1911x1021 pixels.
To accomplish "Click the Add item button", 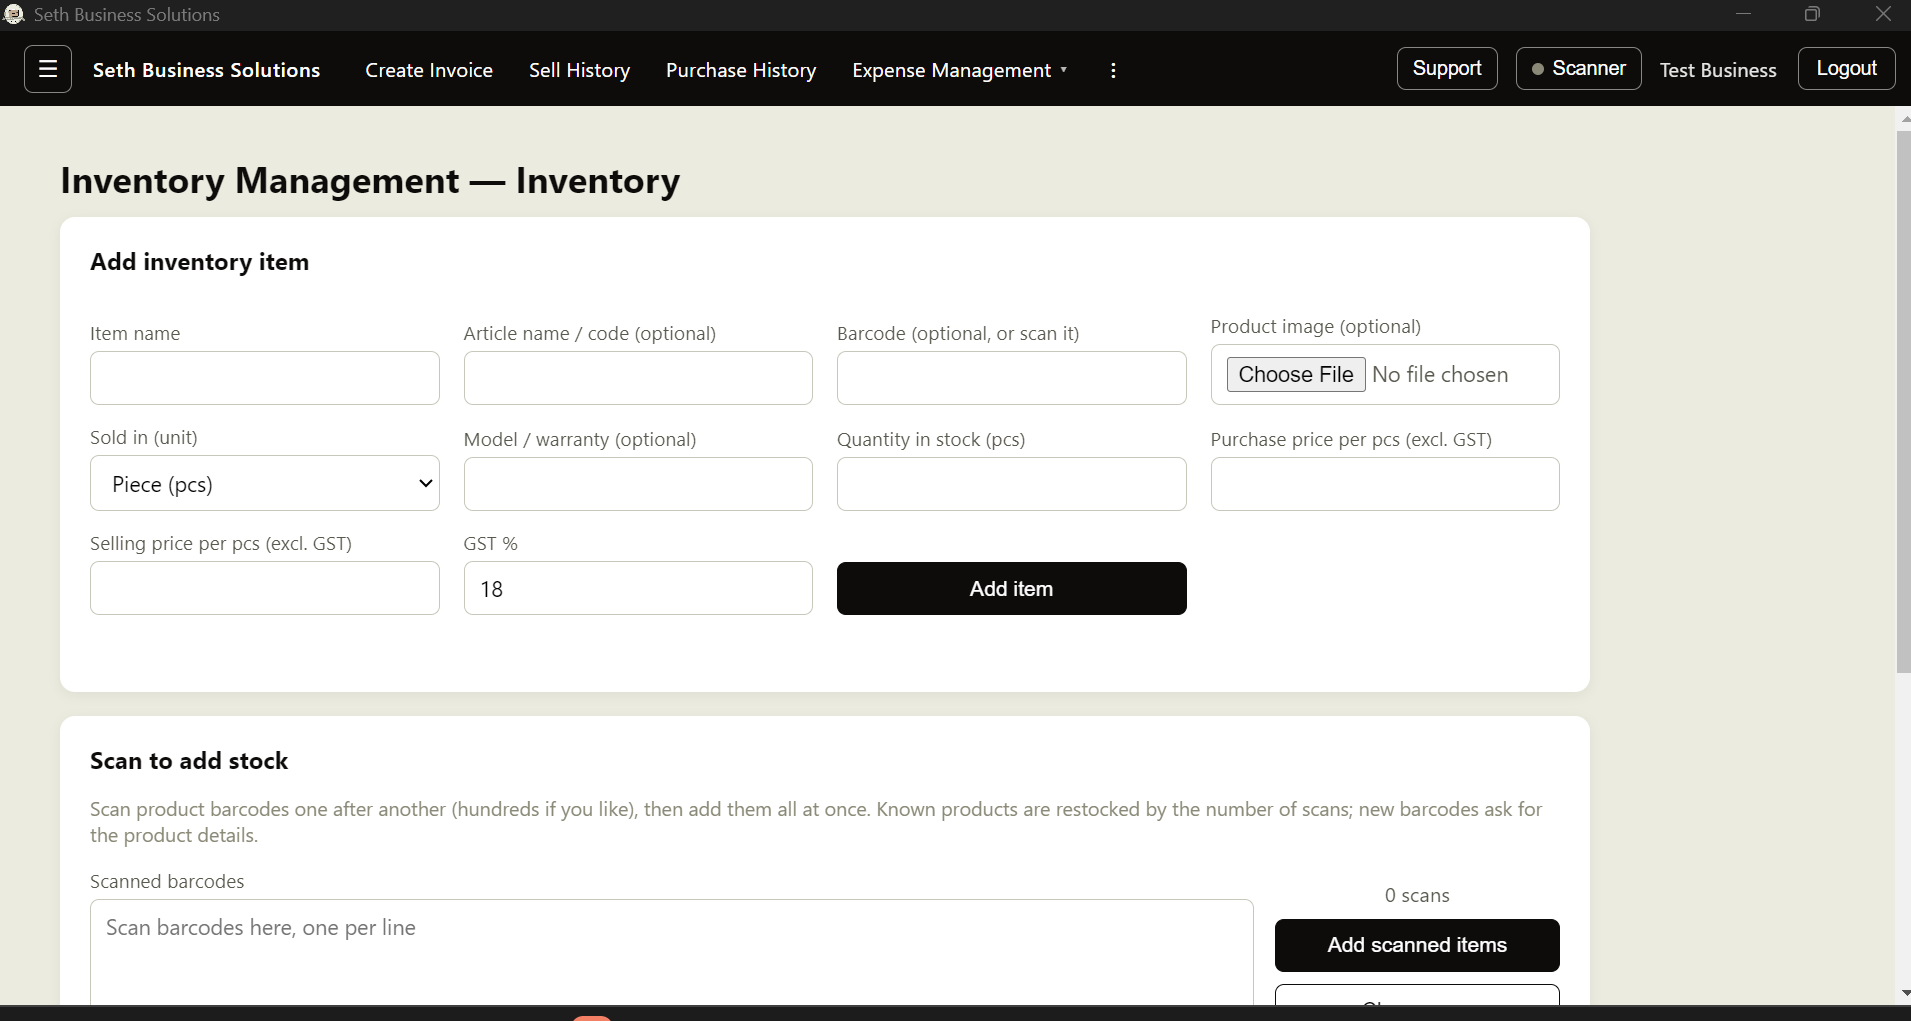I will 1011,589.
